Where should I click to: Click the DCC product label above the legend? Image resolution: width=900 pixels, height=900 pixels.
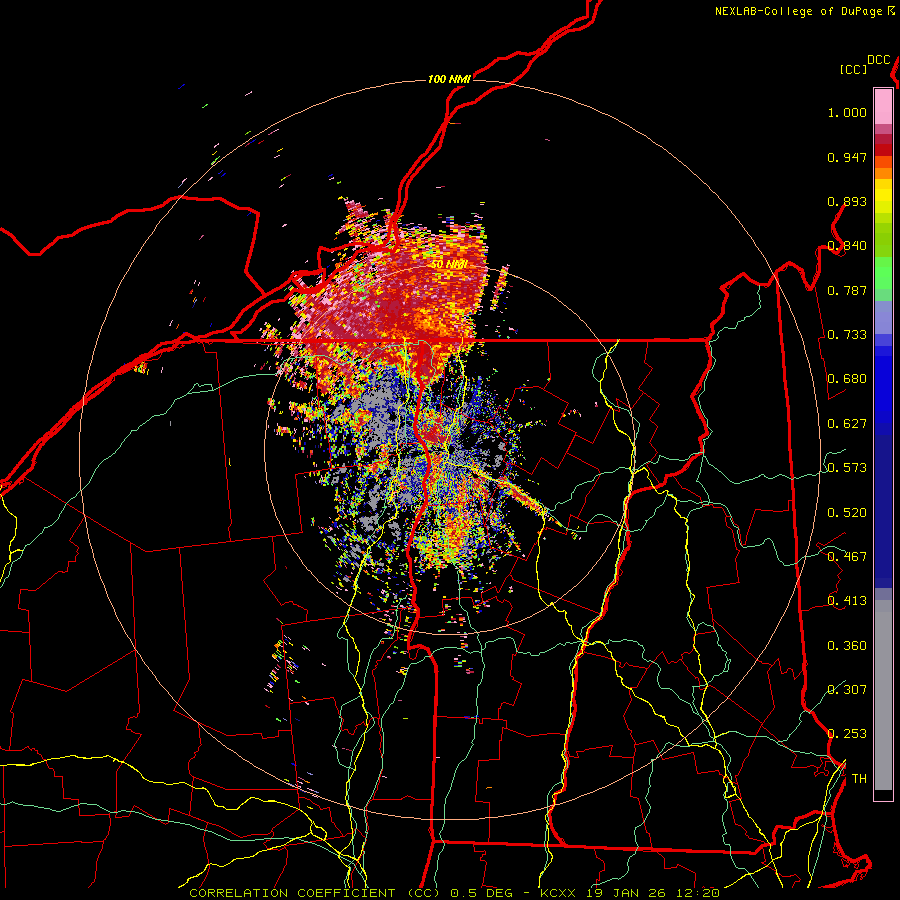[878, 60]
